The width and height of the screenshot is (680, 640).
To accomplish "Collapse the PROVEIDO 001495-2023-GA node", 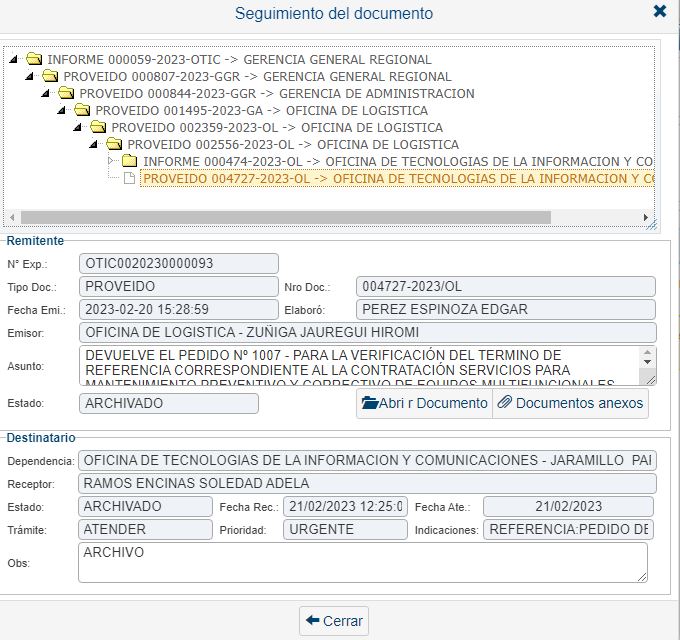I will (62, 110).
